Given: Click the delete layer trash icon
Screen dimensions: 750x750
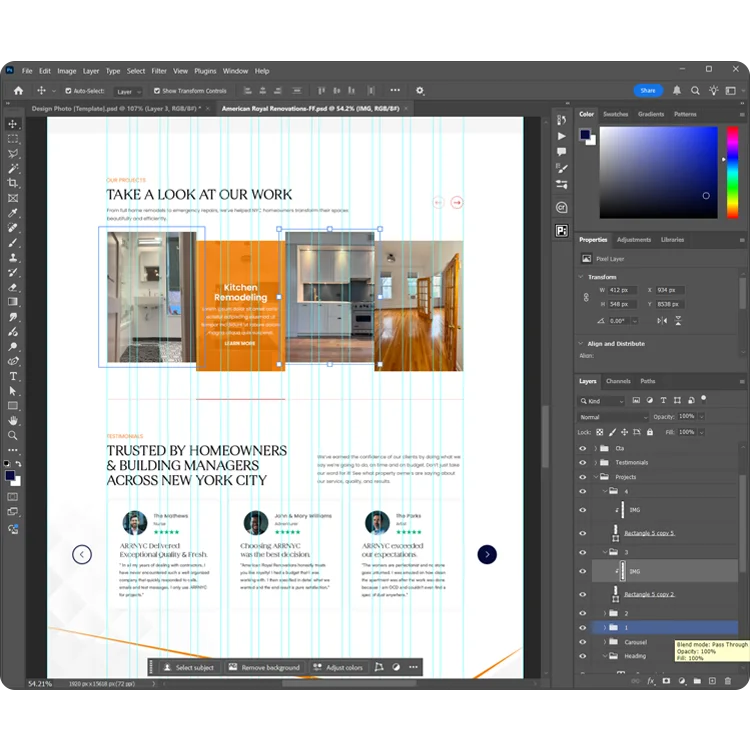Looking at the screenshot, I should (x=727, y=681).
